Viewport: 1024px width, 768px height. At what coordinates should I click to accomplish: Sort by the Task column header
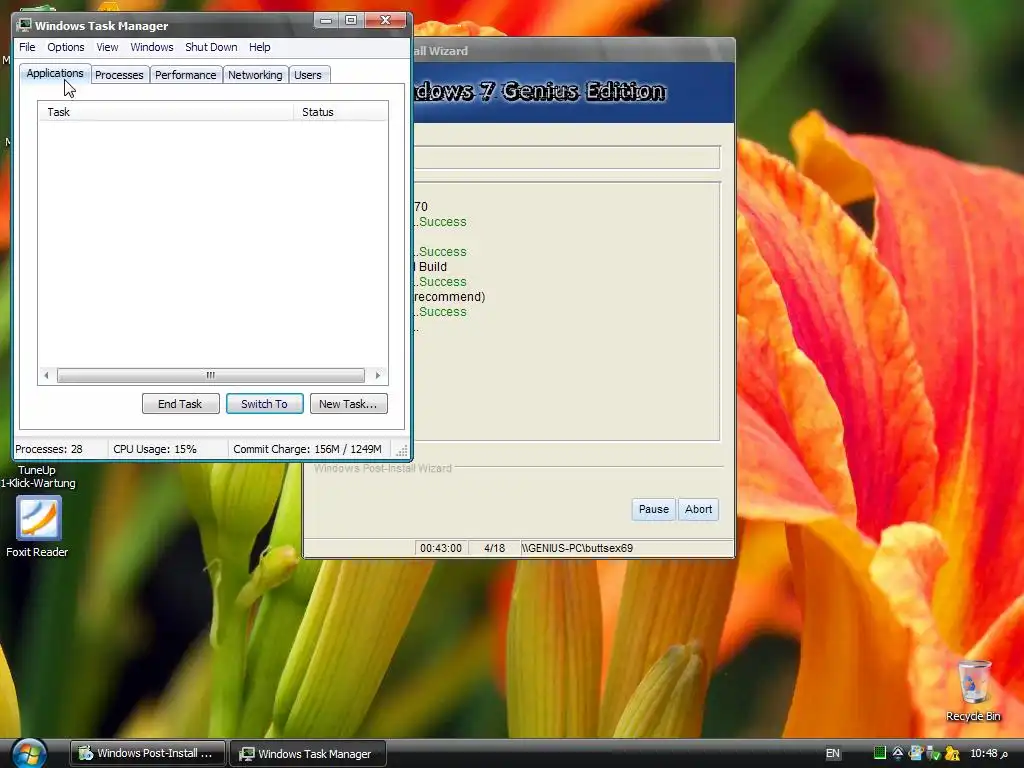(x=166, y=112)
